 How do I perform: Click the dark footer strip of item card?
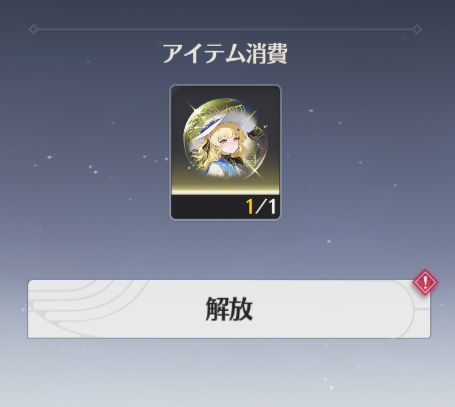coord(225,207)
